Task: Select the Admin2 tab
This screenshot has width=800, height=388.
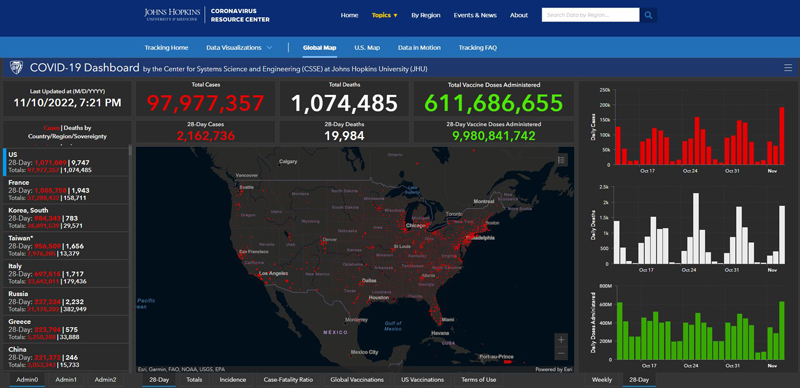Action: 106,380
